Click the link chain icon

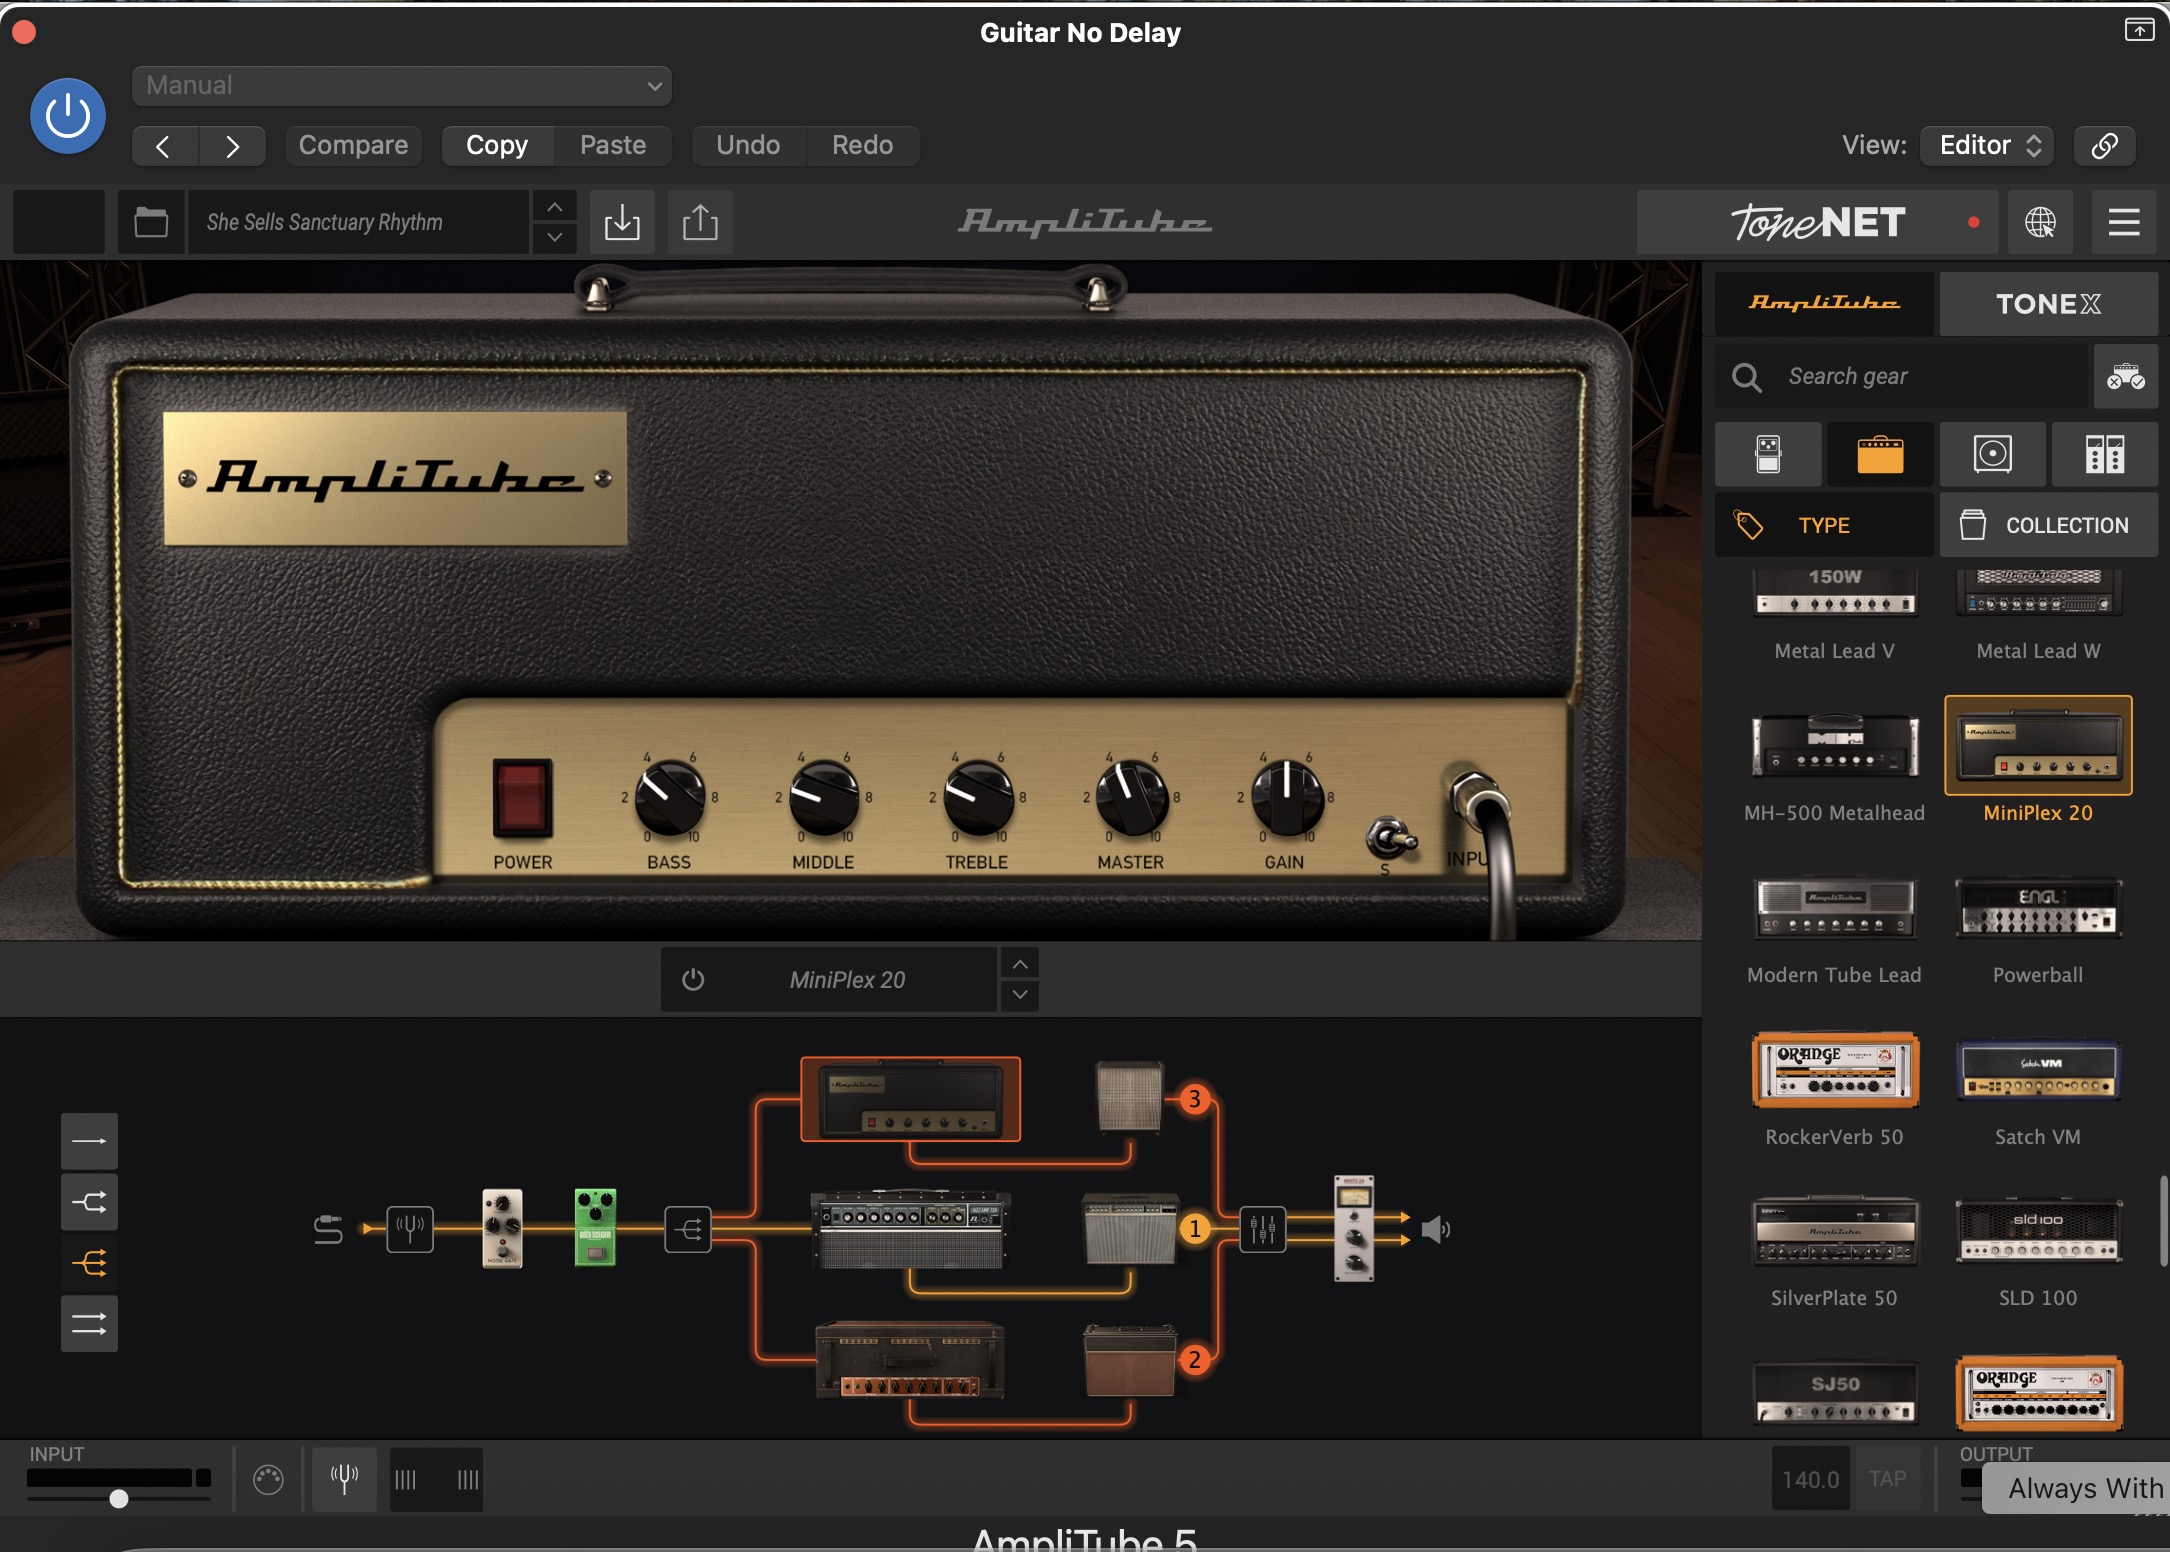pos(2104,146)
